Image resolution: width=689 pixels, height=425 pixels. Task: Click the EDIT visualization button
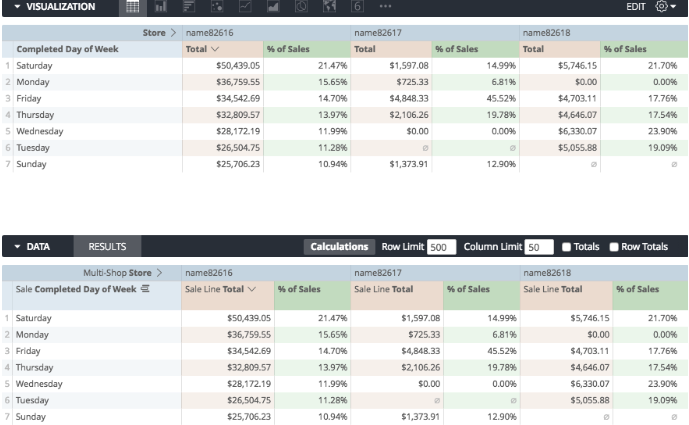coord(636,7)
